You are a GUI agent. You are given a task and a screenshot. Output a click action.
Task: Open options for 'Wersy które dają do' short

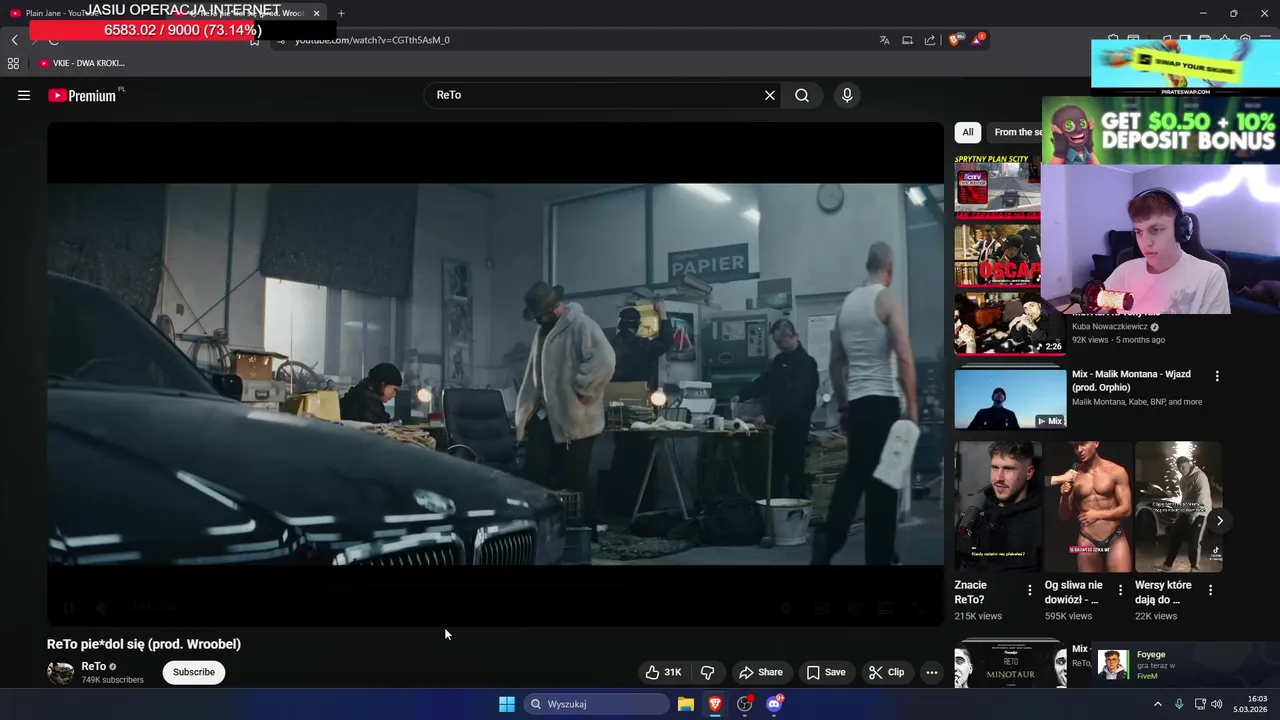(1210, 590)
